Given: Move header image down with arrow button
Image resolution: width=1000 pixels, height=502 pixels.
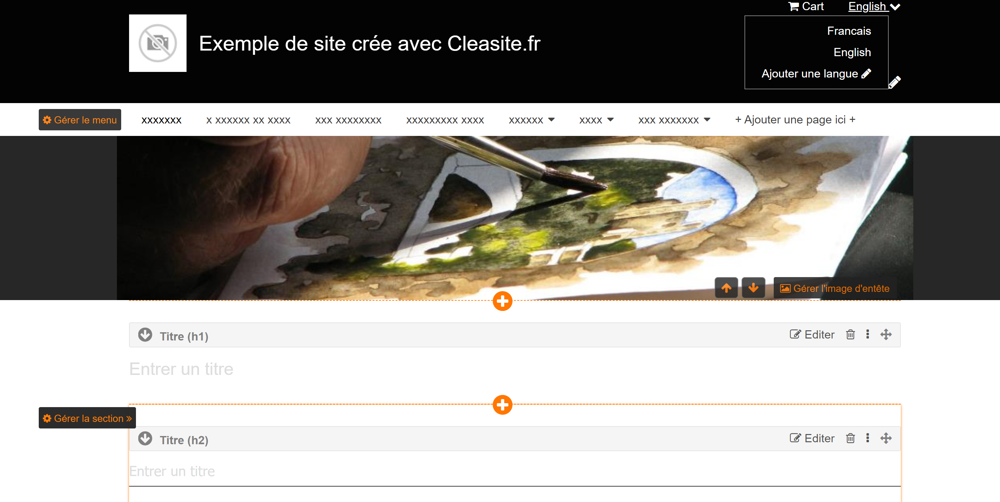Looking at the screenshot, I should [753, 288].
